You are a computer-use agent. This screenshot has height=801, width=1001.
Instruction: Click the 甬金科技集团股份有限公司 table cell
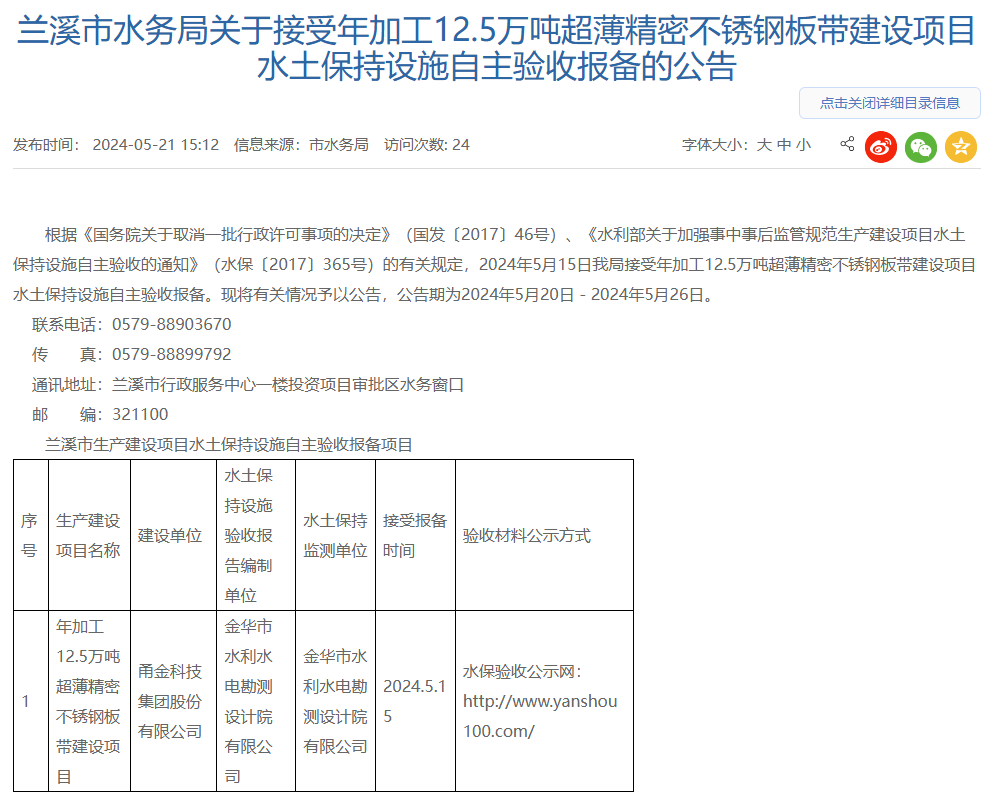pos(170,701)
